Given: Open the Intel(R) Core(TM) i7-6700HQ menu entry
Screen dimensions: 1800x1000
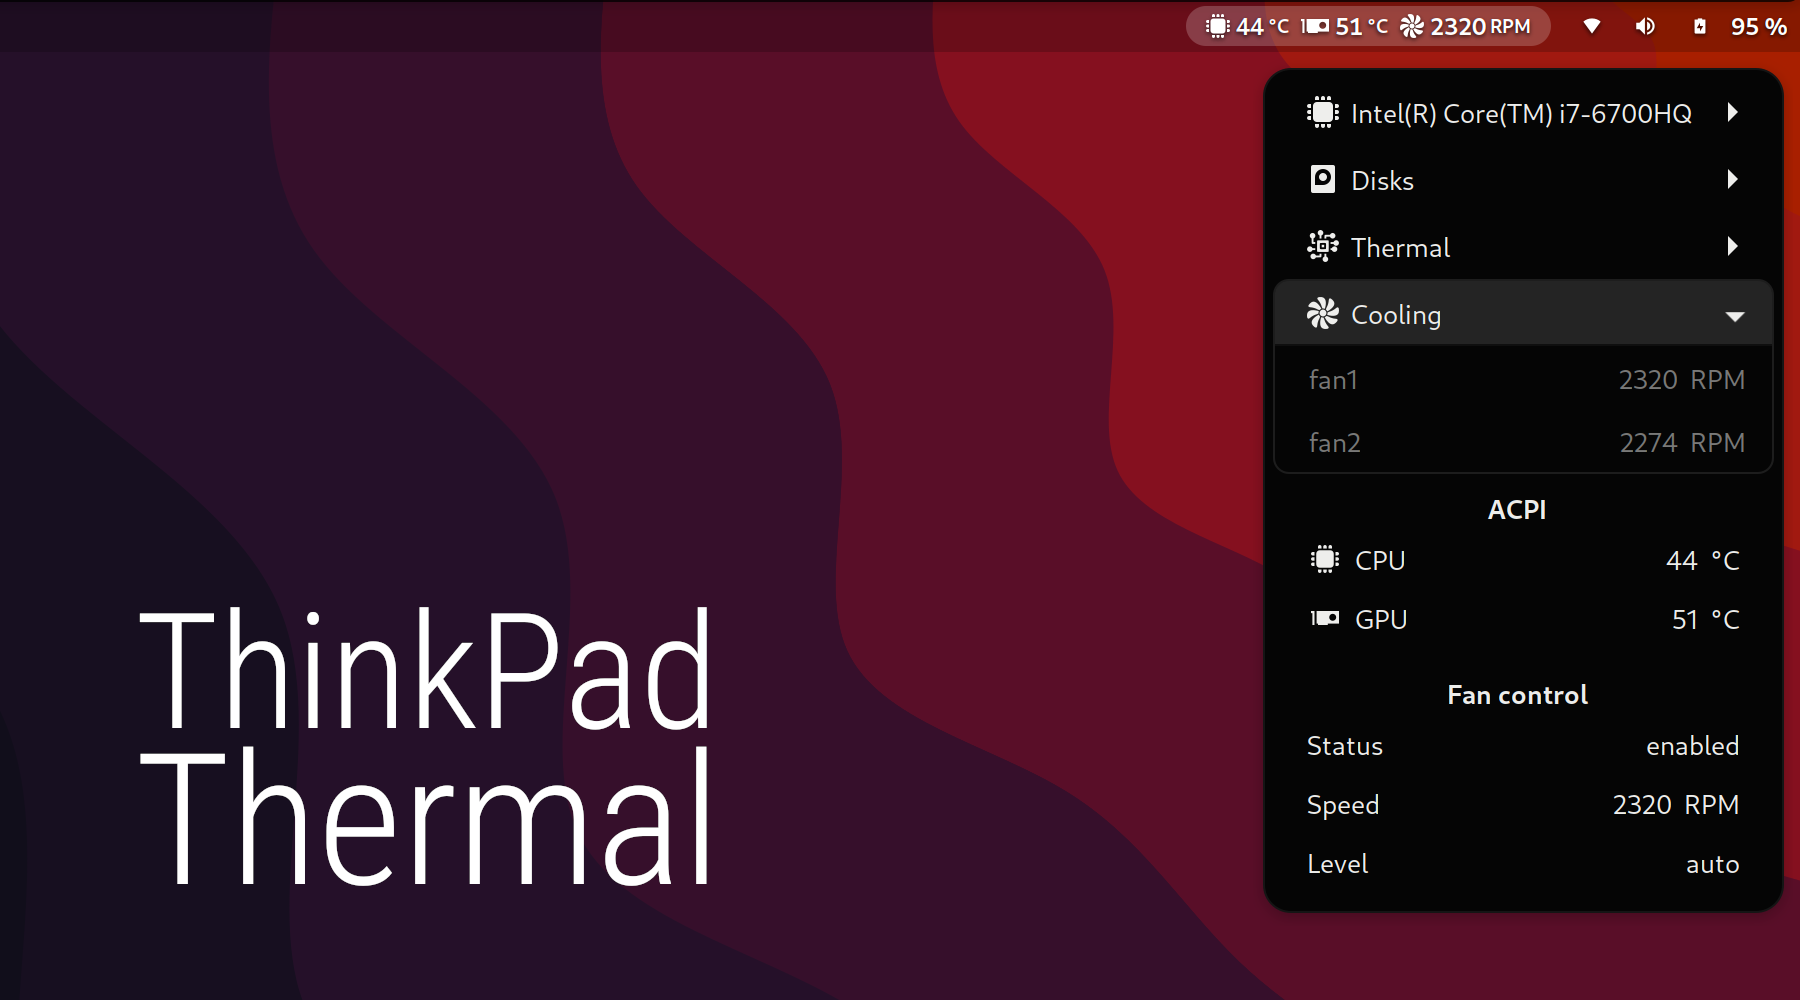Looking at the screenshot, I should (x=1523, y=112).
